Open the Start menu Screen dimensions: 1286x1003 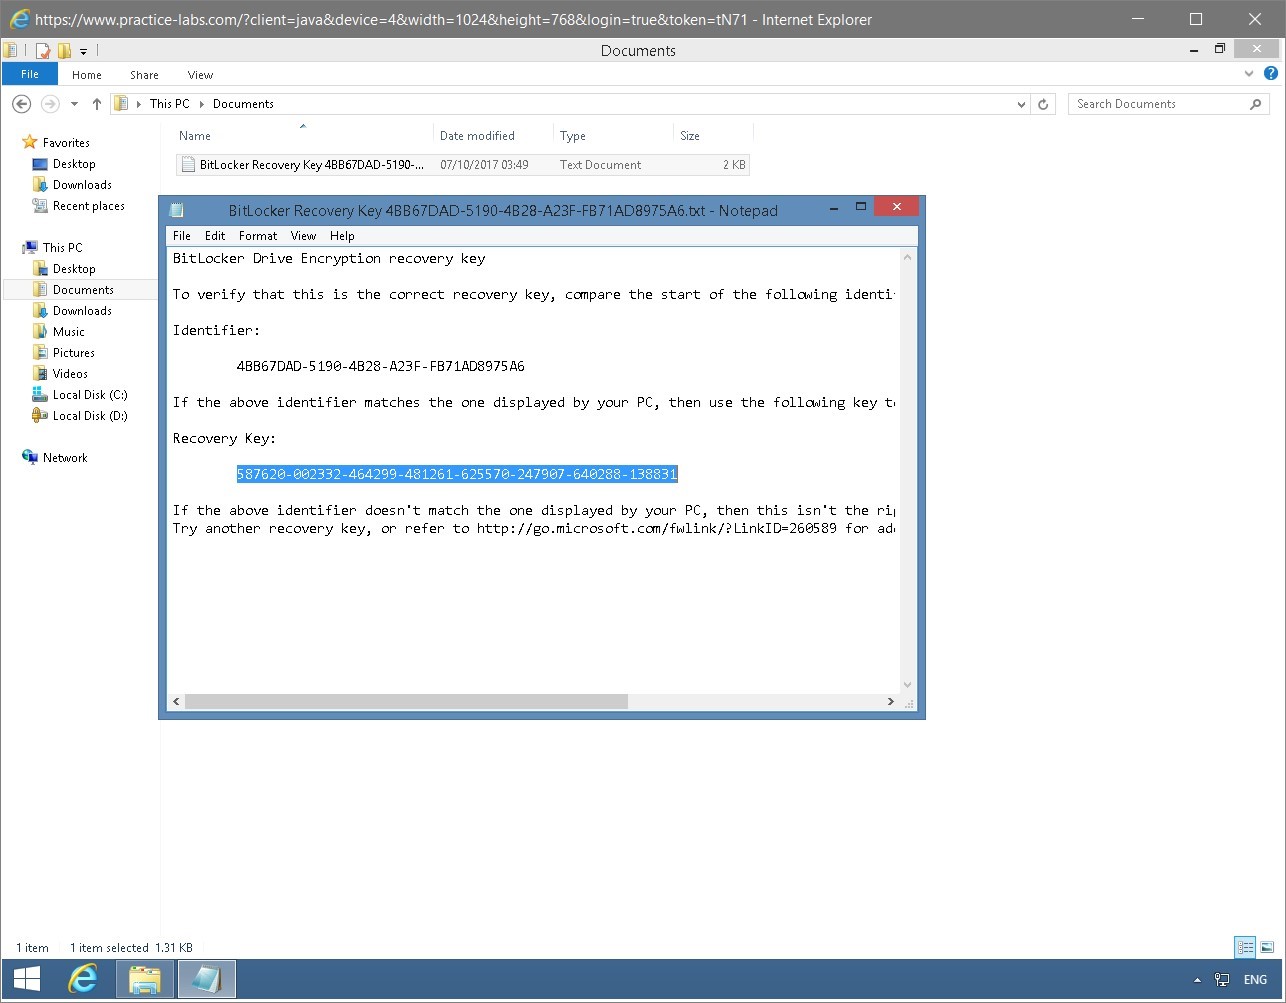tap(24, 978)
